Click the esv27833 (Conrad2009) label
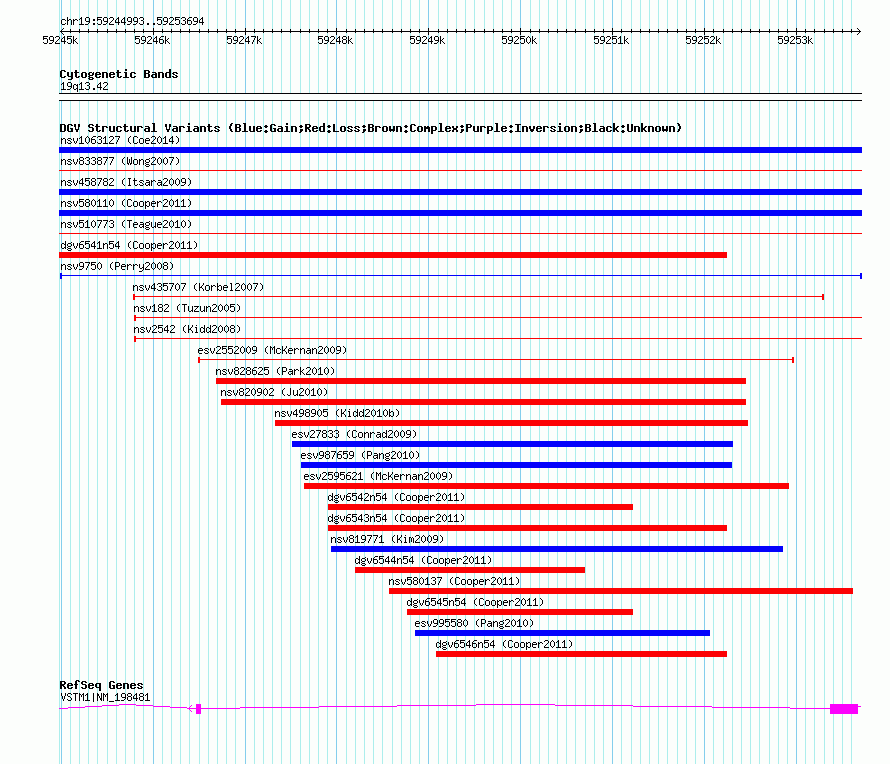This screenshot has width=890, height=764. coord(354,434)
